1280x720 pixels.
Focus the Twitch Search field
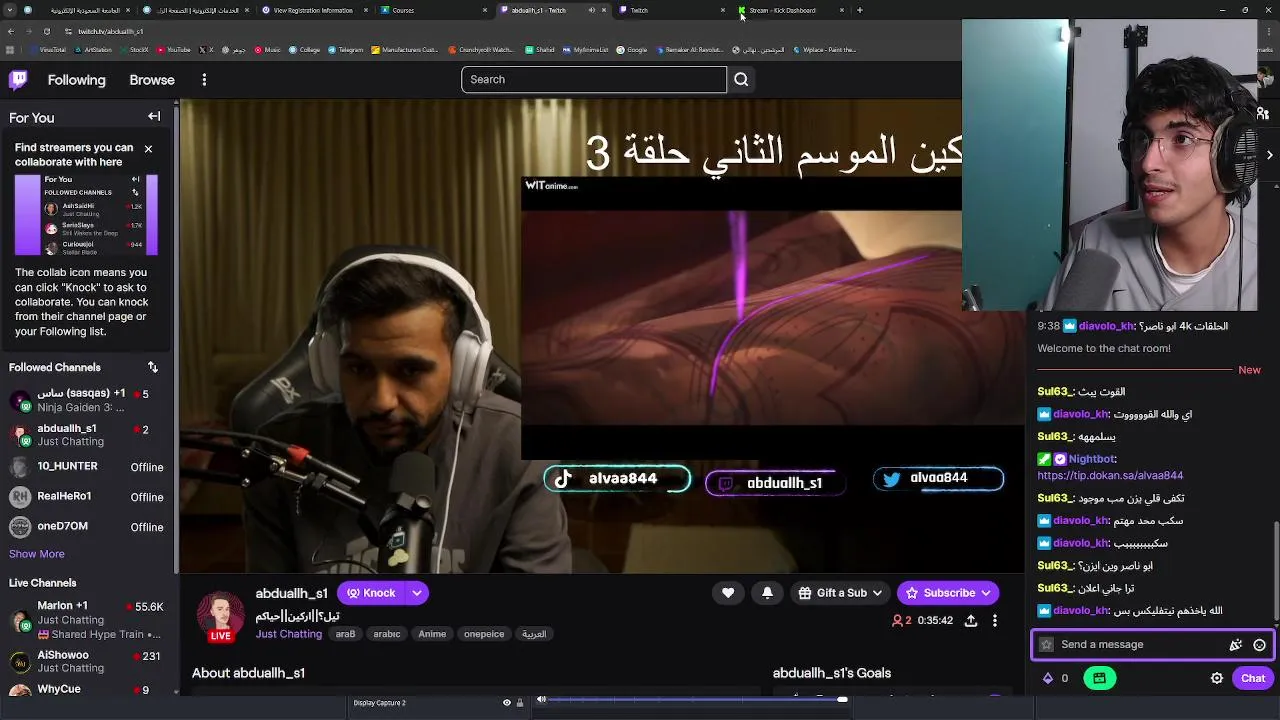[593, 79]
